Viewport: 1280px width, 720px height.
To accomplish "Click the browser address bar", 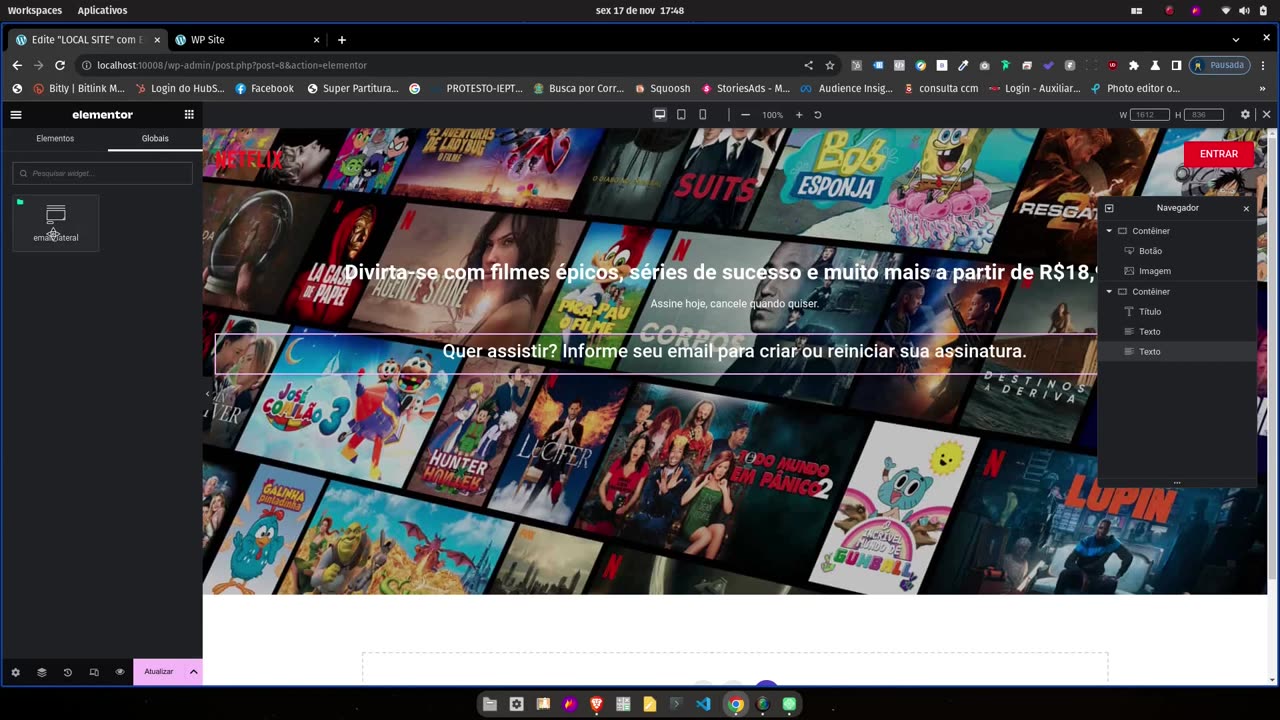I will 440,65.
